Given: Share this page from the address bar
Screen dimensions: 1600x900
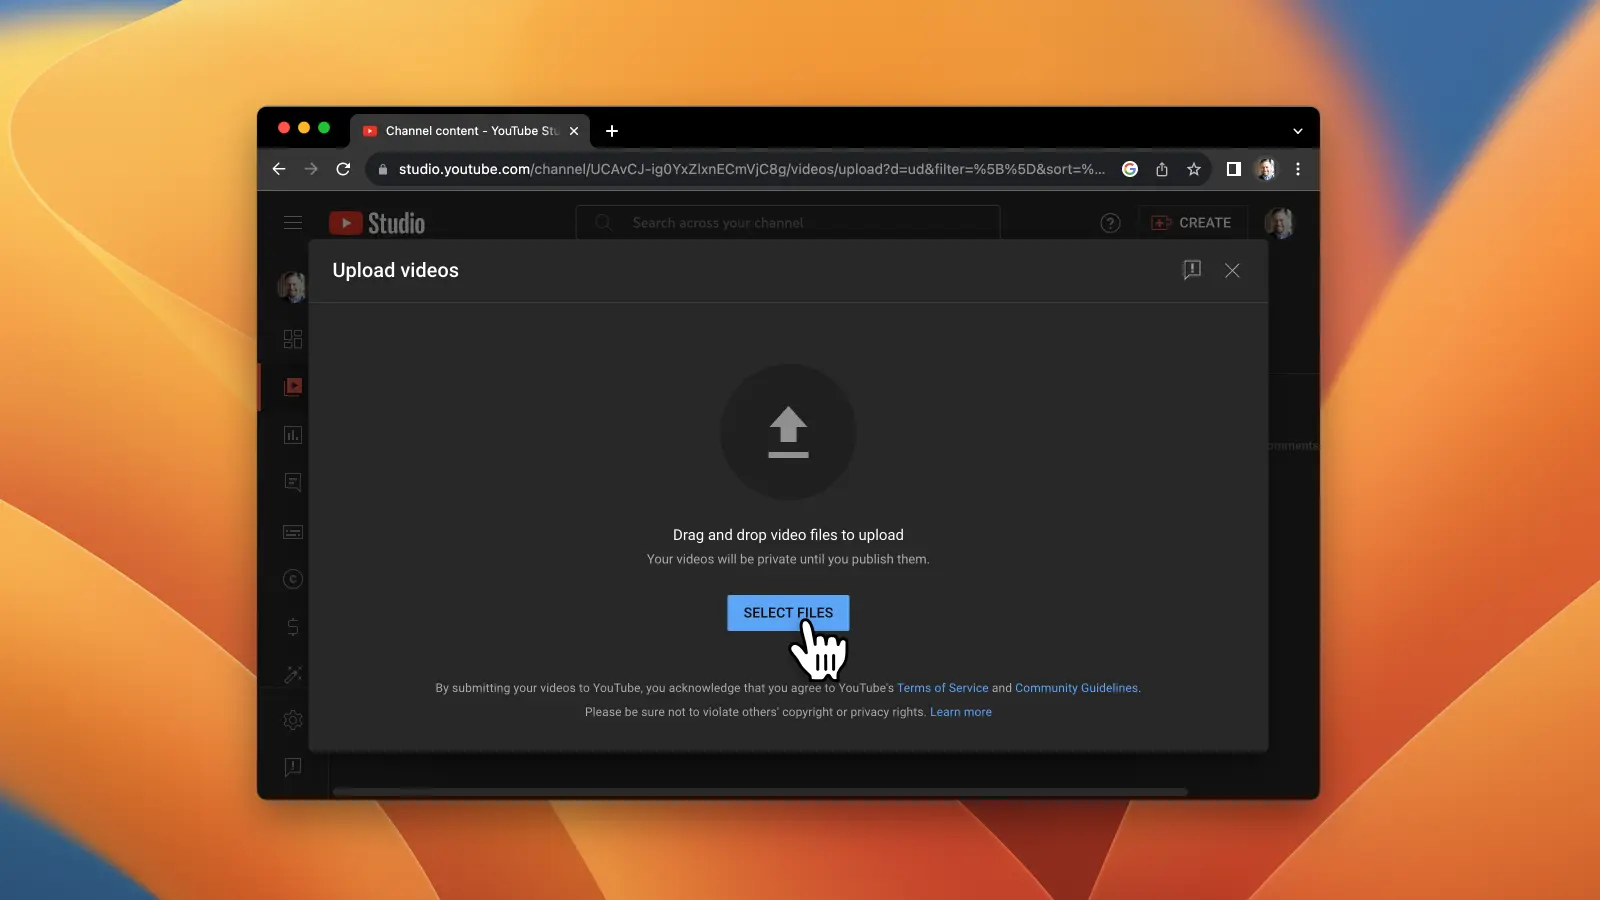Looking at the screenshot, I should pos(1162,169).
